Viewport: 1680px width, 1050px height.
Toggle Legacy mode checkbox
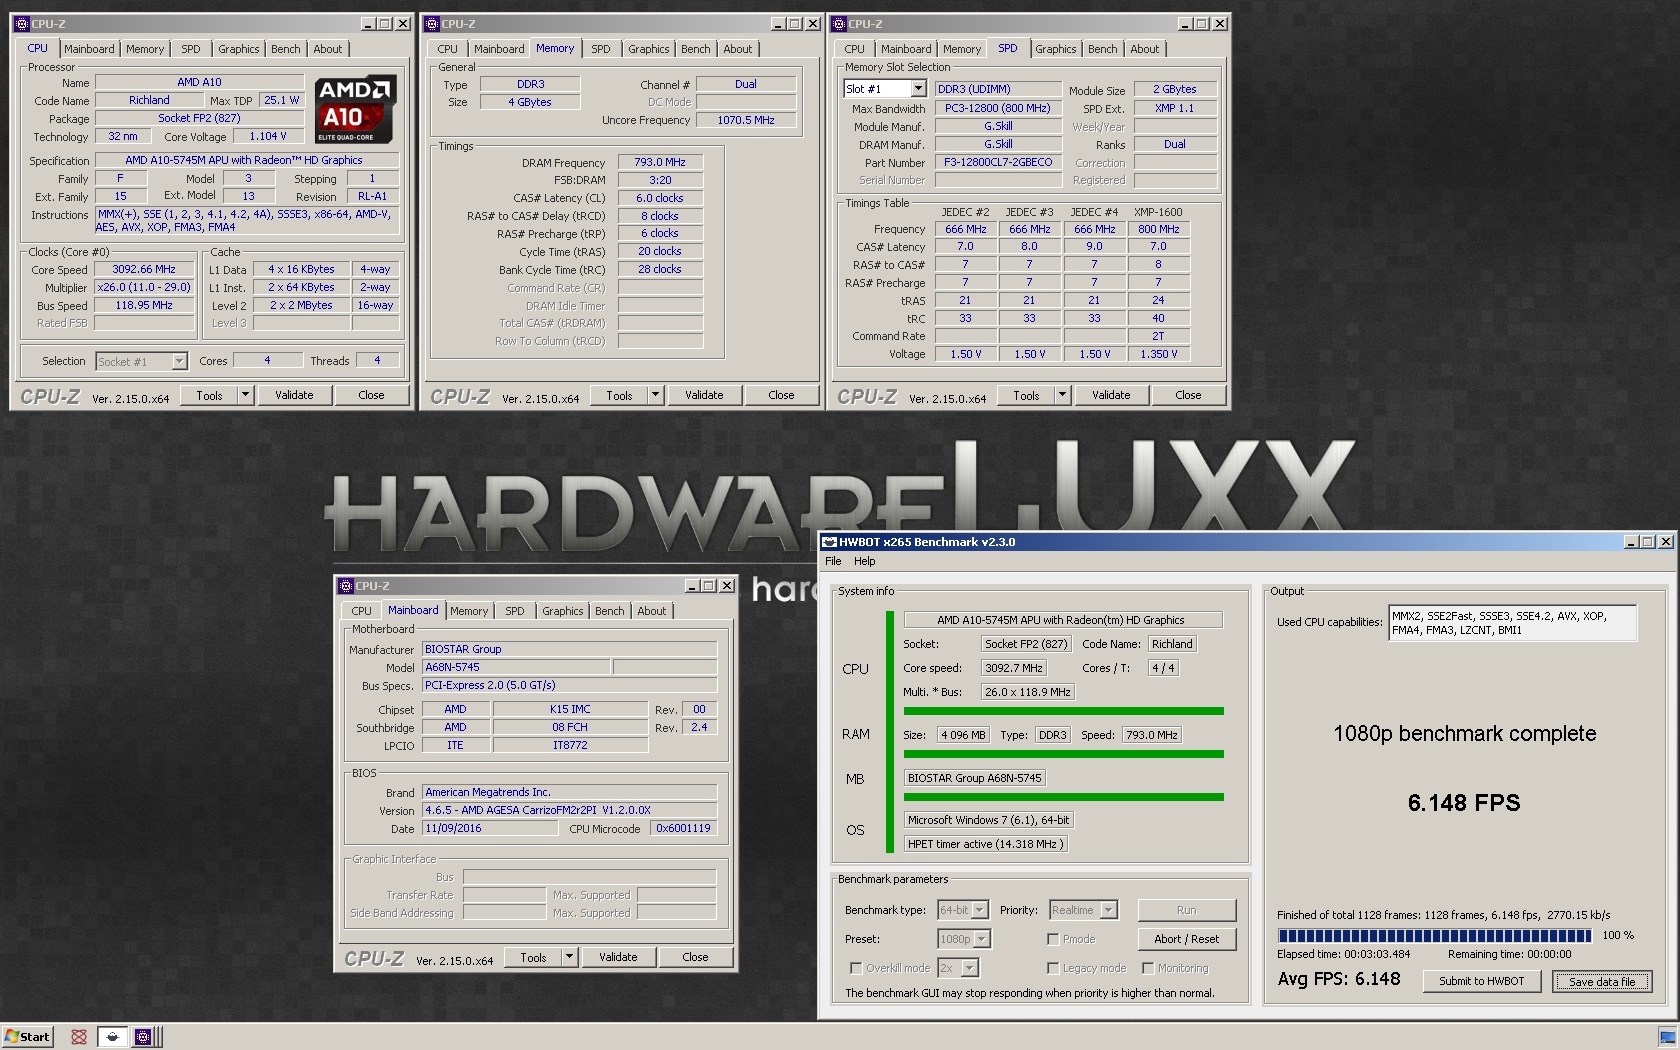(x=1053, y=968)
